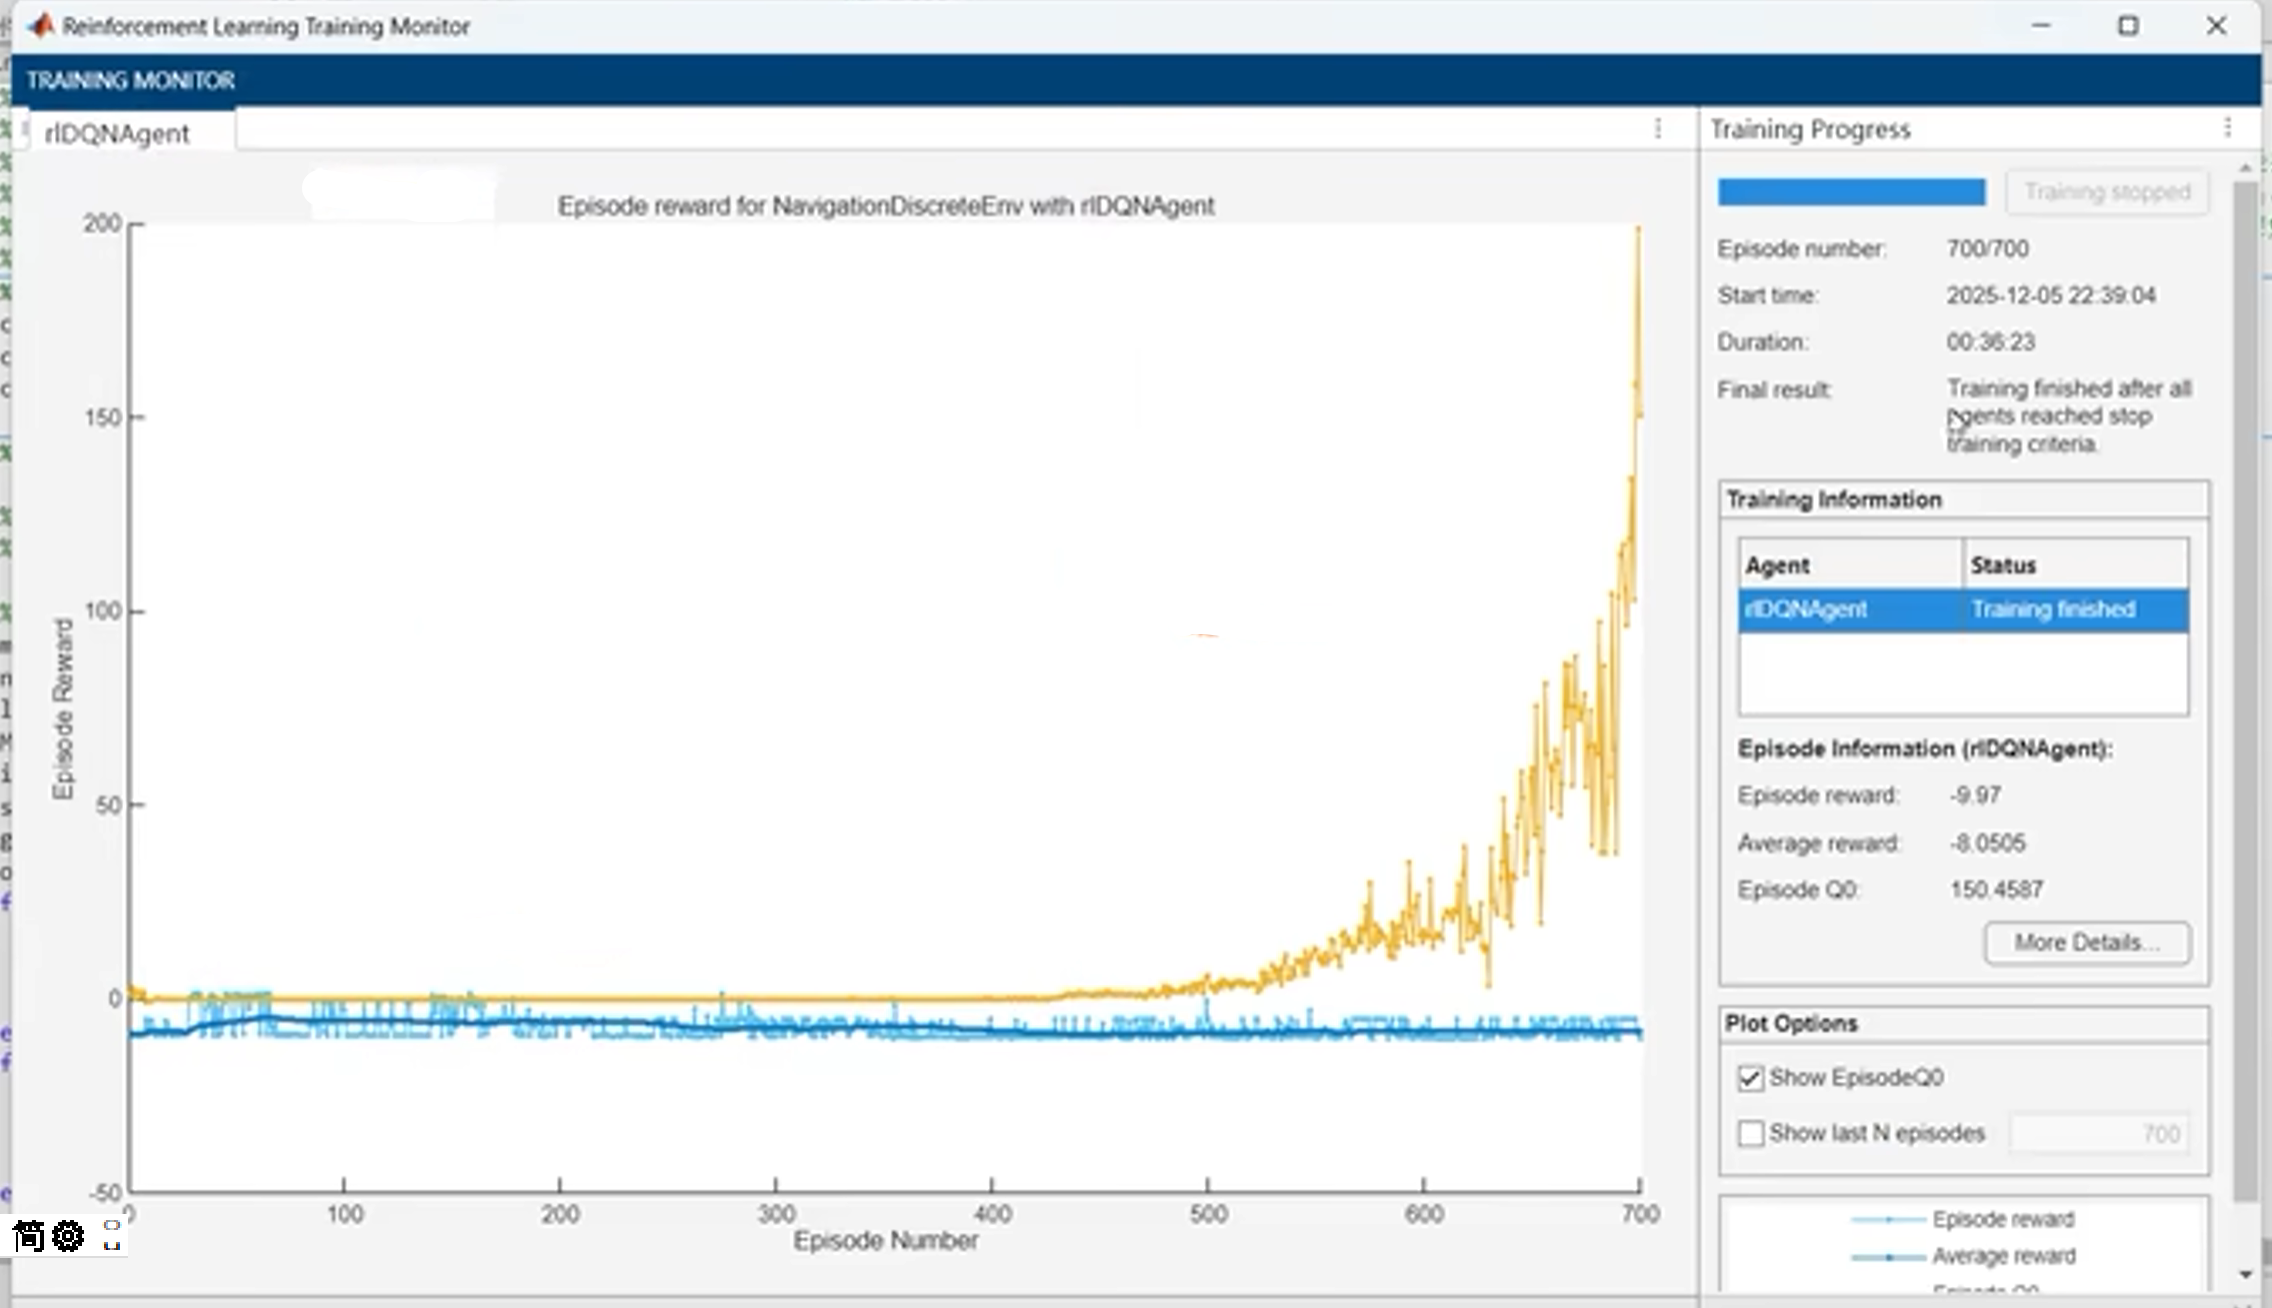Open the plot panel three-dot options menu
Screen dimensions: 2272x1308
1658,129
